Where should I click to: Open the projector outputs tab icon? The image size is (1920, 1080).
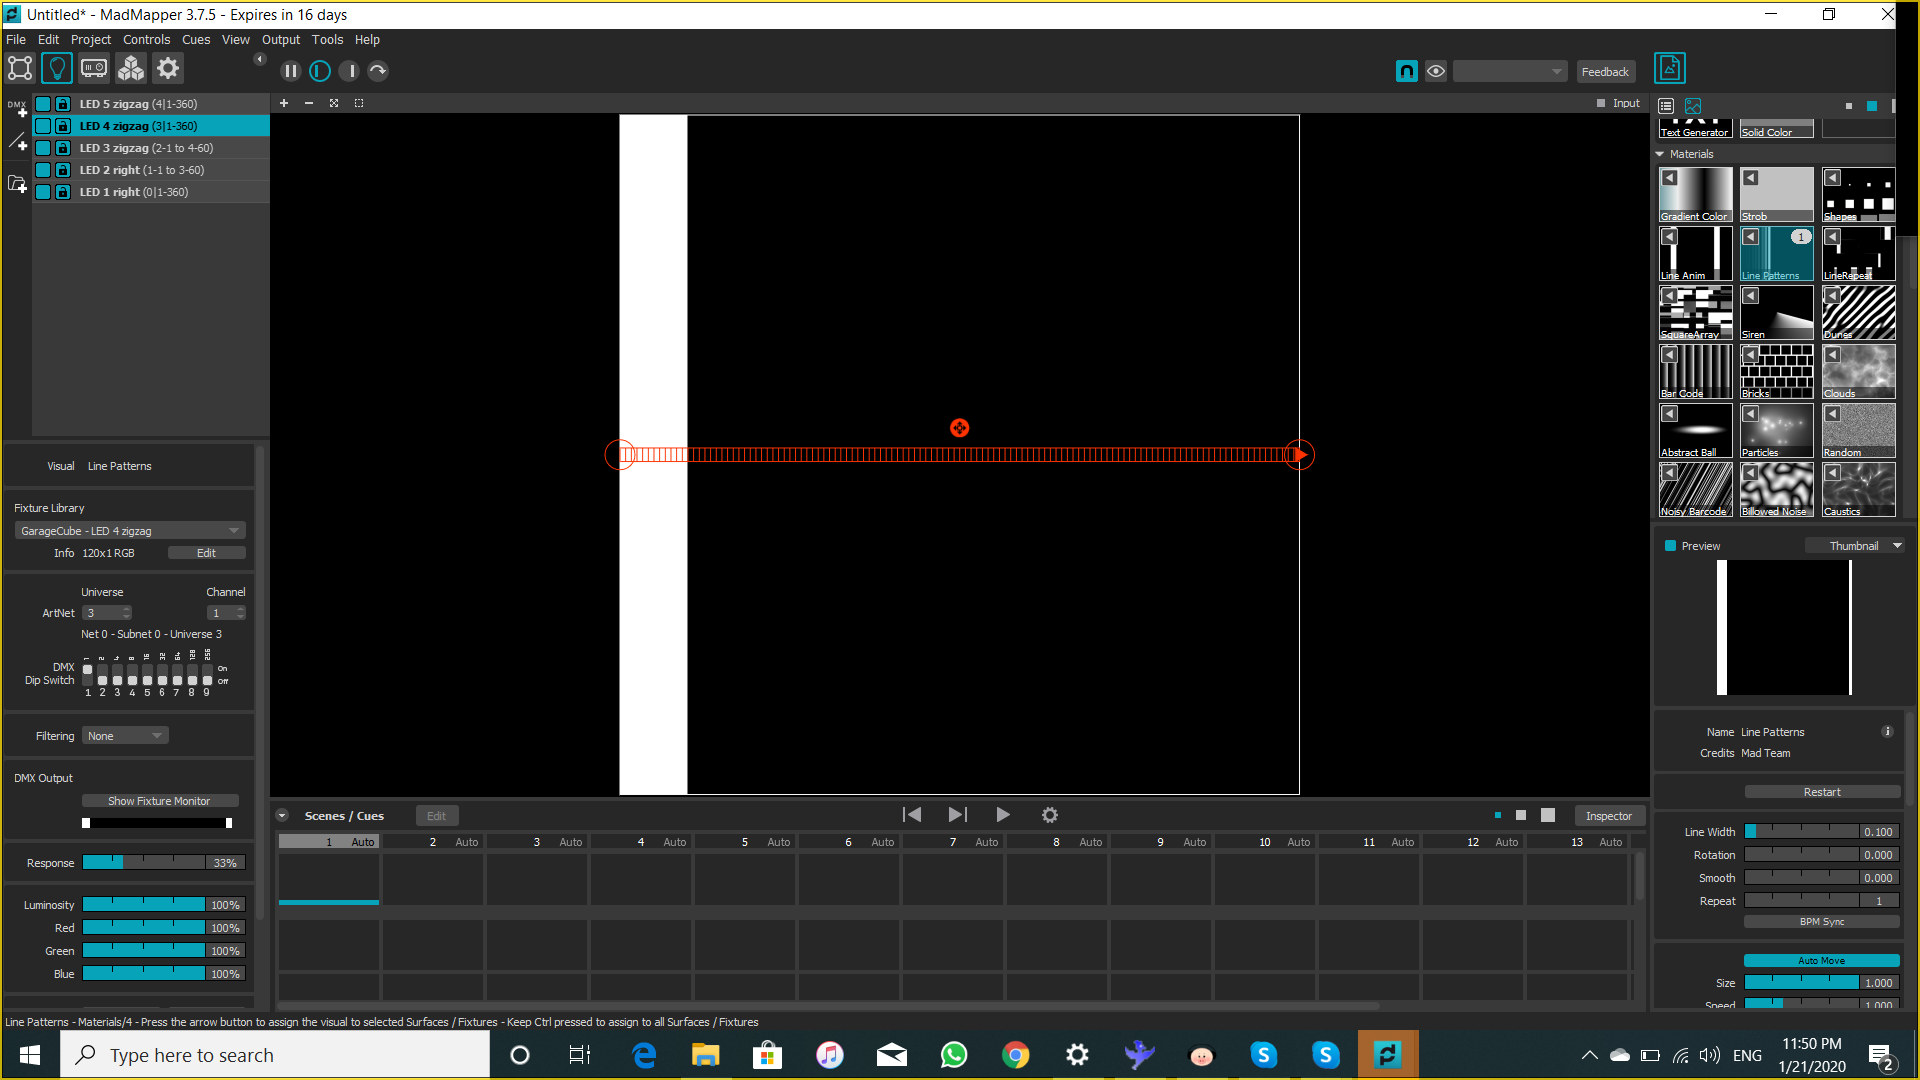[x=94, y=68]
